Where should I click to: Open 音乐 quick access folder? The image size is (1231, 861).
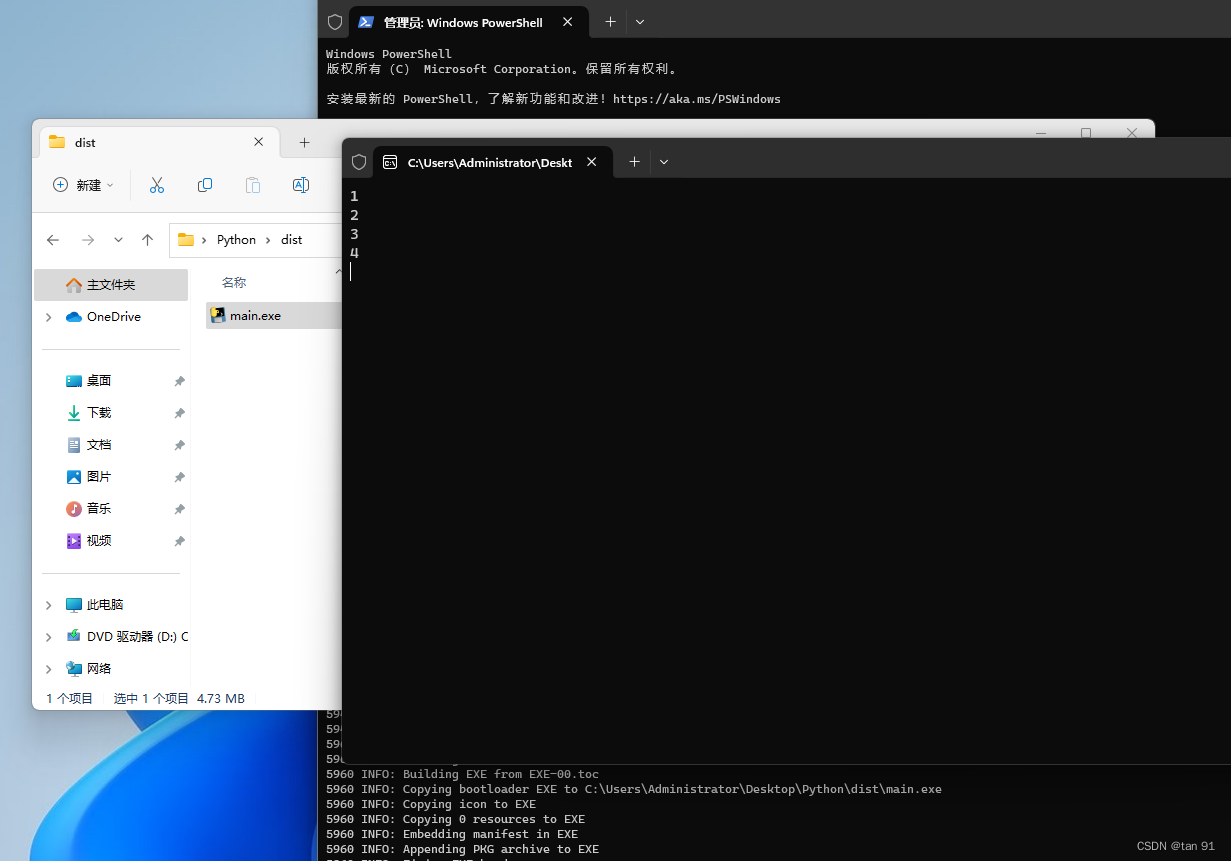point(99,509)
